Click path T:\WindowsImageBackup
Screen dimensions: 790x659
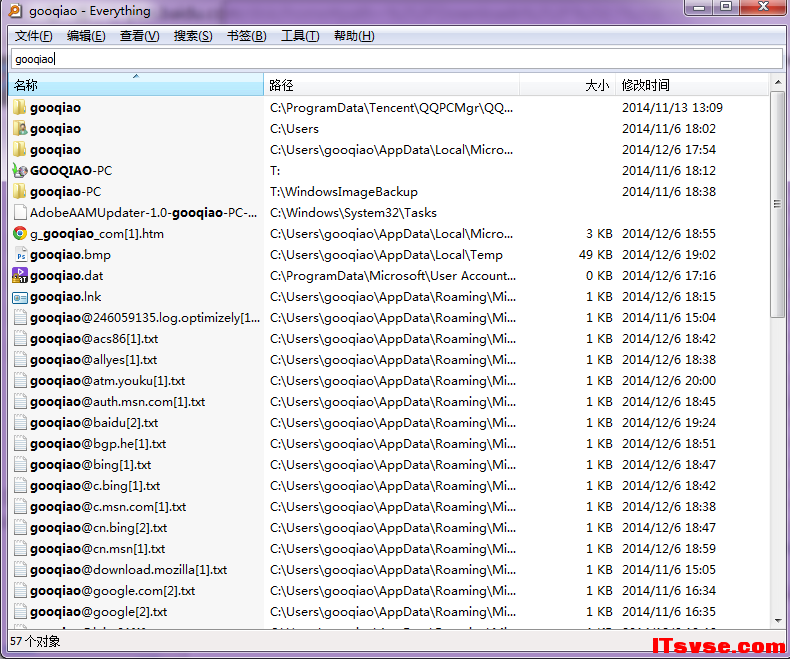click(x=344, y=192)
